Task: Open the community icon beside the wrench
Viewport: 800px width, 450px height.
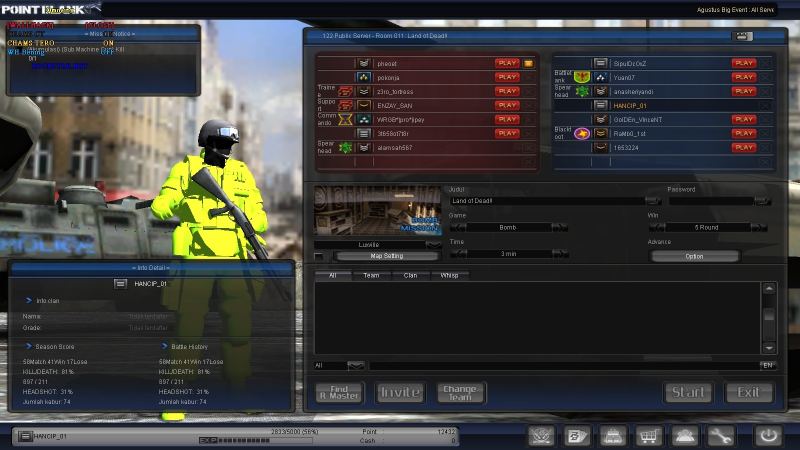Action: click(x=684, y=436)
